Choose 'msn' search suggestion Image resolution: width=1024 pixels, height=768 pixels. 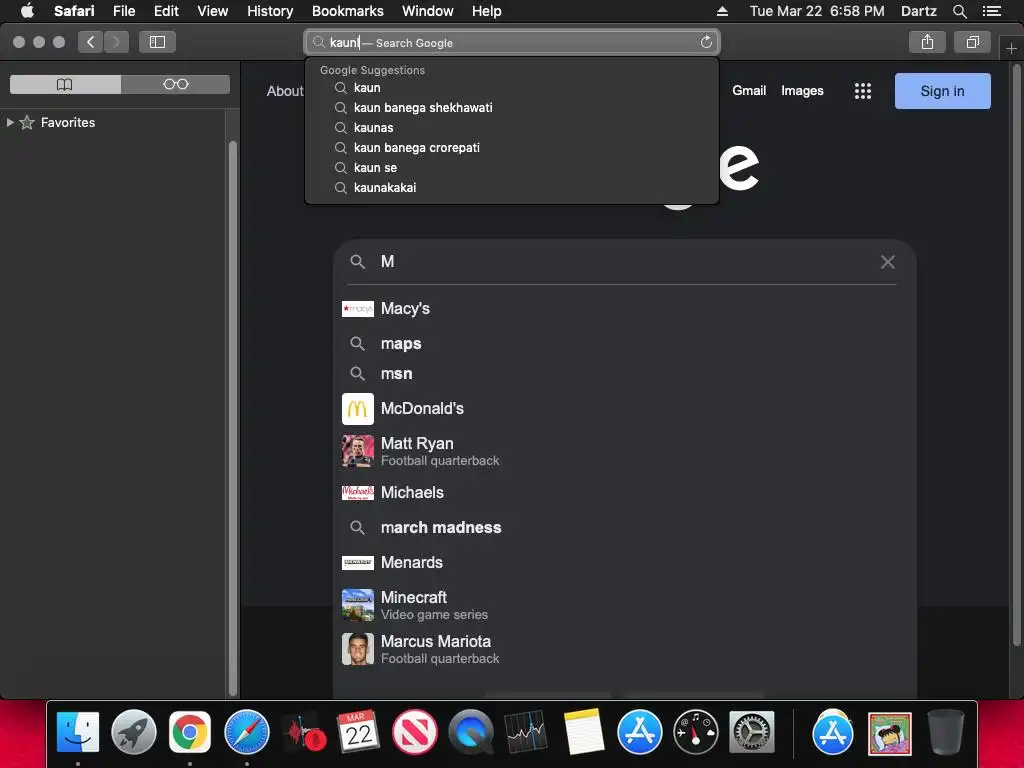(624, 374)
